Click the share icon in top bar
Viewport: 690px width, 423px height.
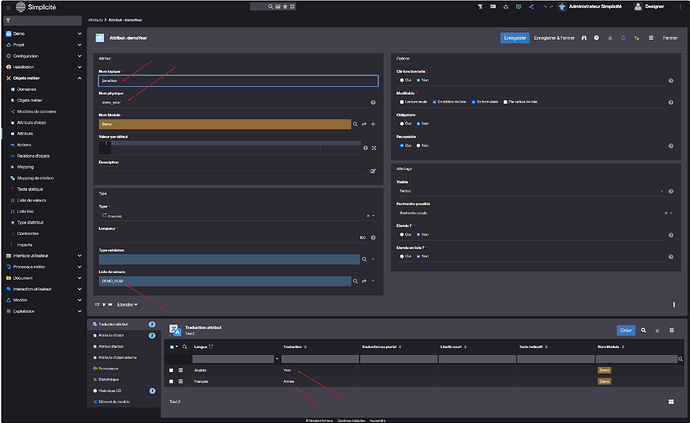531,7
